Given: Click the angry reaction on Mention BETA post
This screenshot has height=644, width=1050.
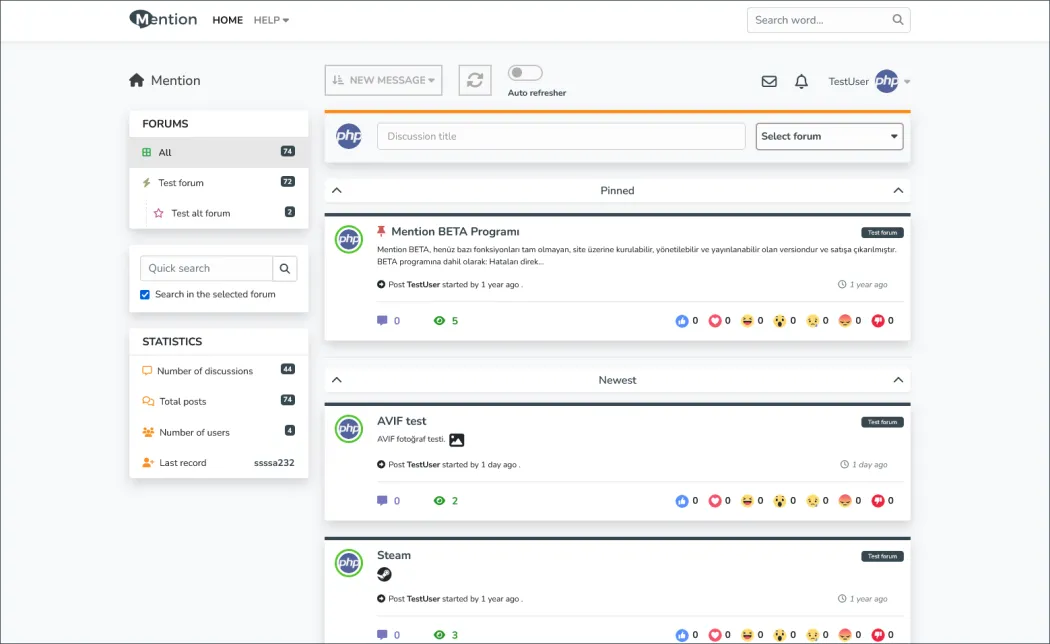Looking at the screenshot, I should (x=845, y=321).
